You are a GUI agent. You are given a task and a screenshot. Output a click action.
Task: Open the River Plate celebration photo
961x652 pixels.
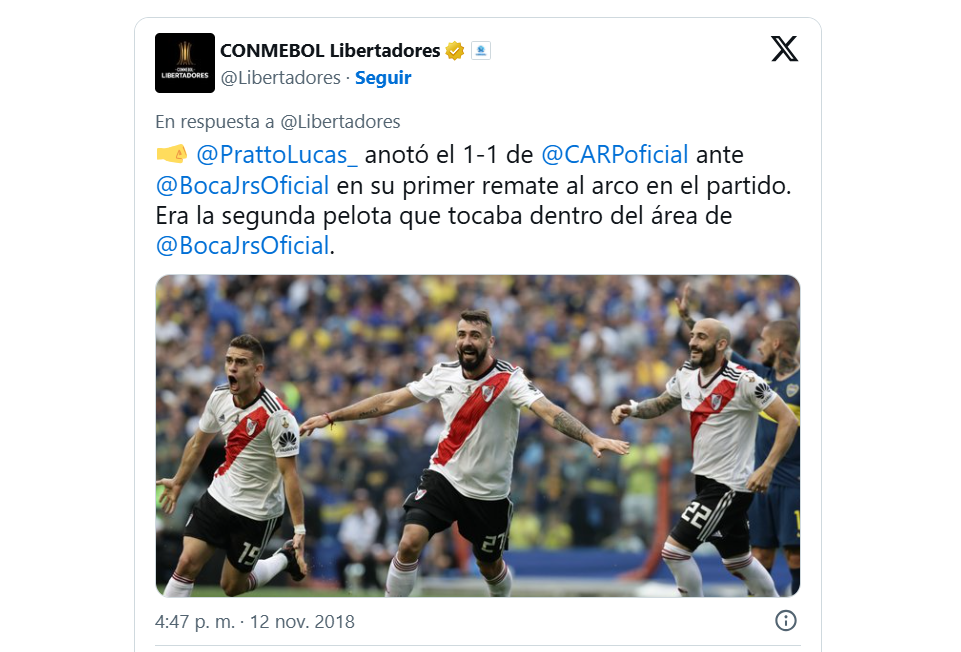click(x=477, y=436)
